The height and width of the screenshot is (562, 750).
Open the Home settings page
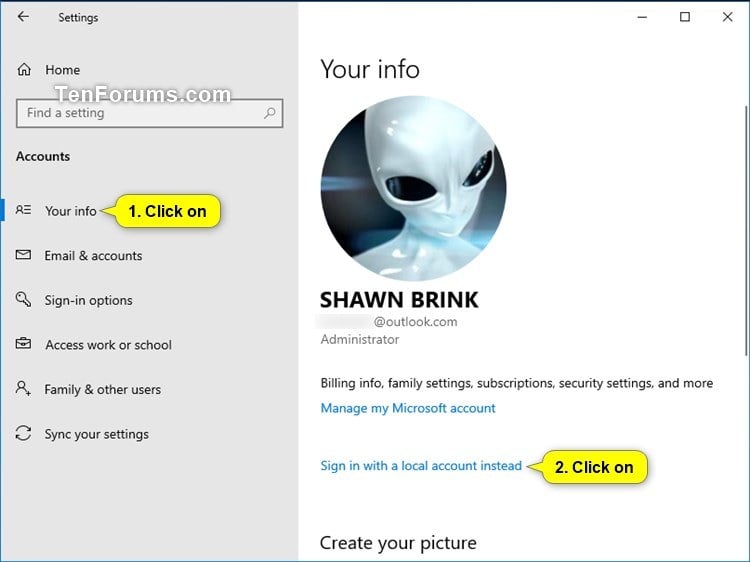pyautogui.click(x=63, y=70)
